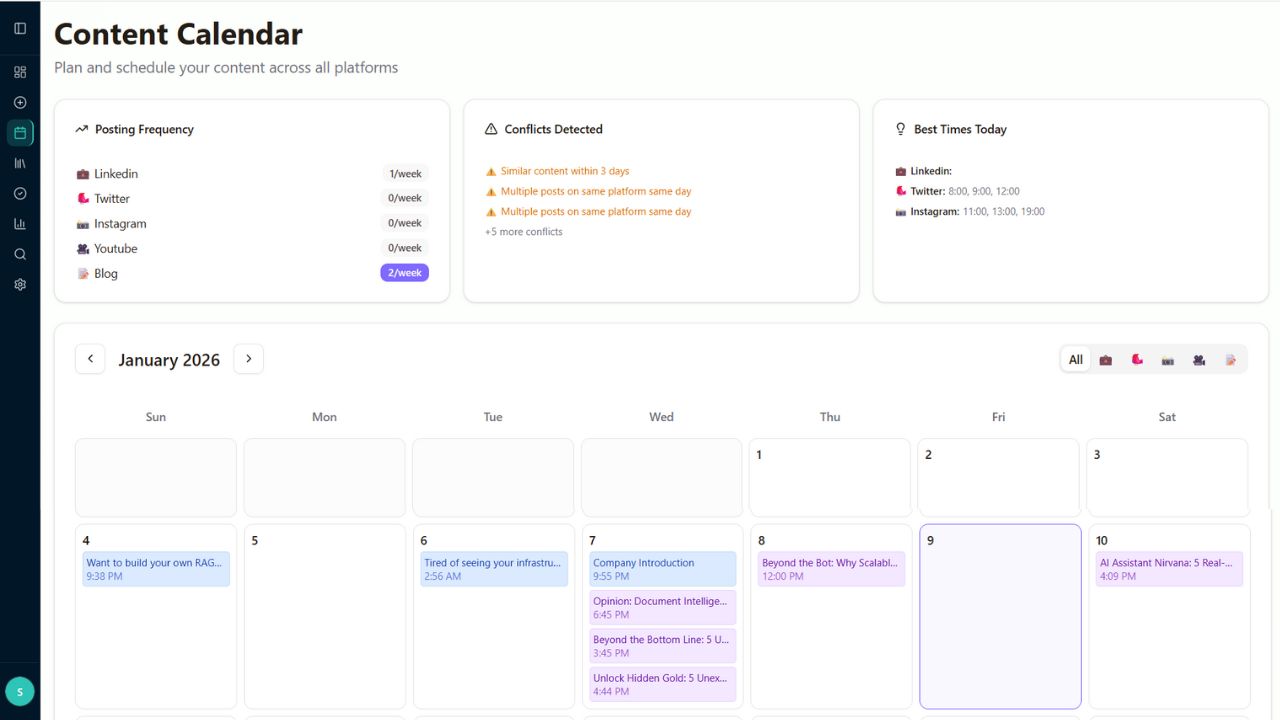Open the dashboard grid icon in sidebar
The height and width of the screenshot is (720, 1280).
[20, 72]
